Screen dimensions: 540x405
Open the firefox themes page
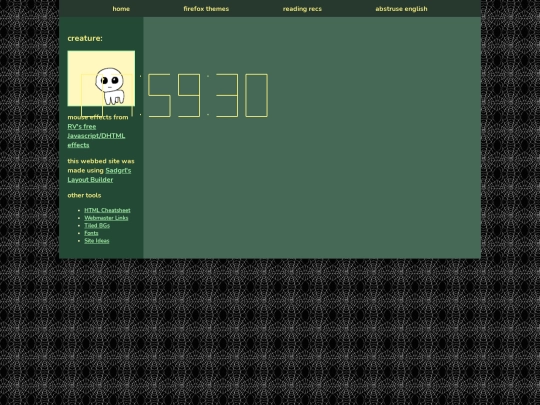tap(206, 9)
